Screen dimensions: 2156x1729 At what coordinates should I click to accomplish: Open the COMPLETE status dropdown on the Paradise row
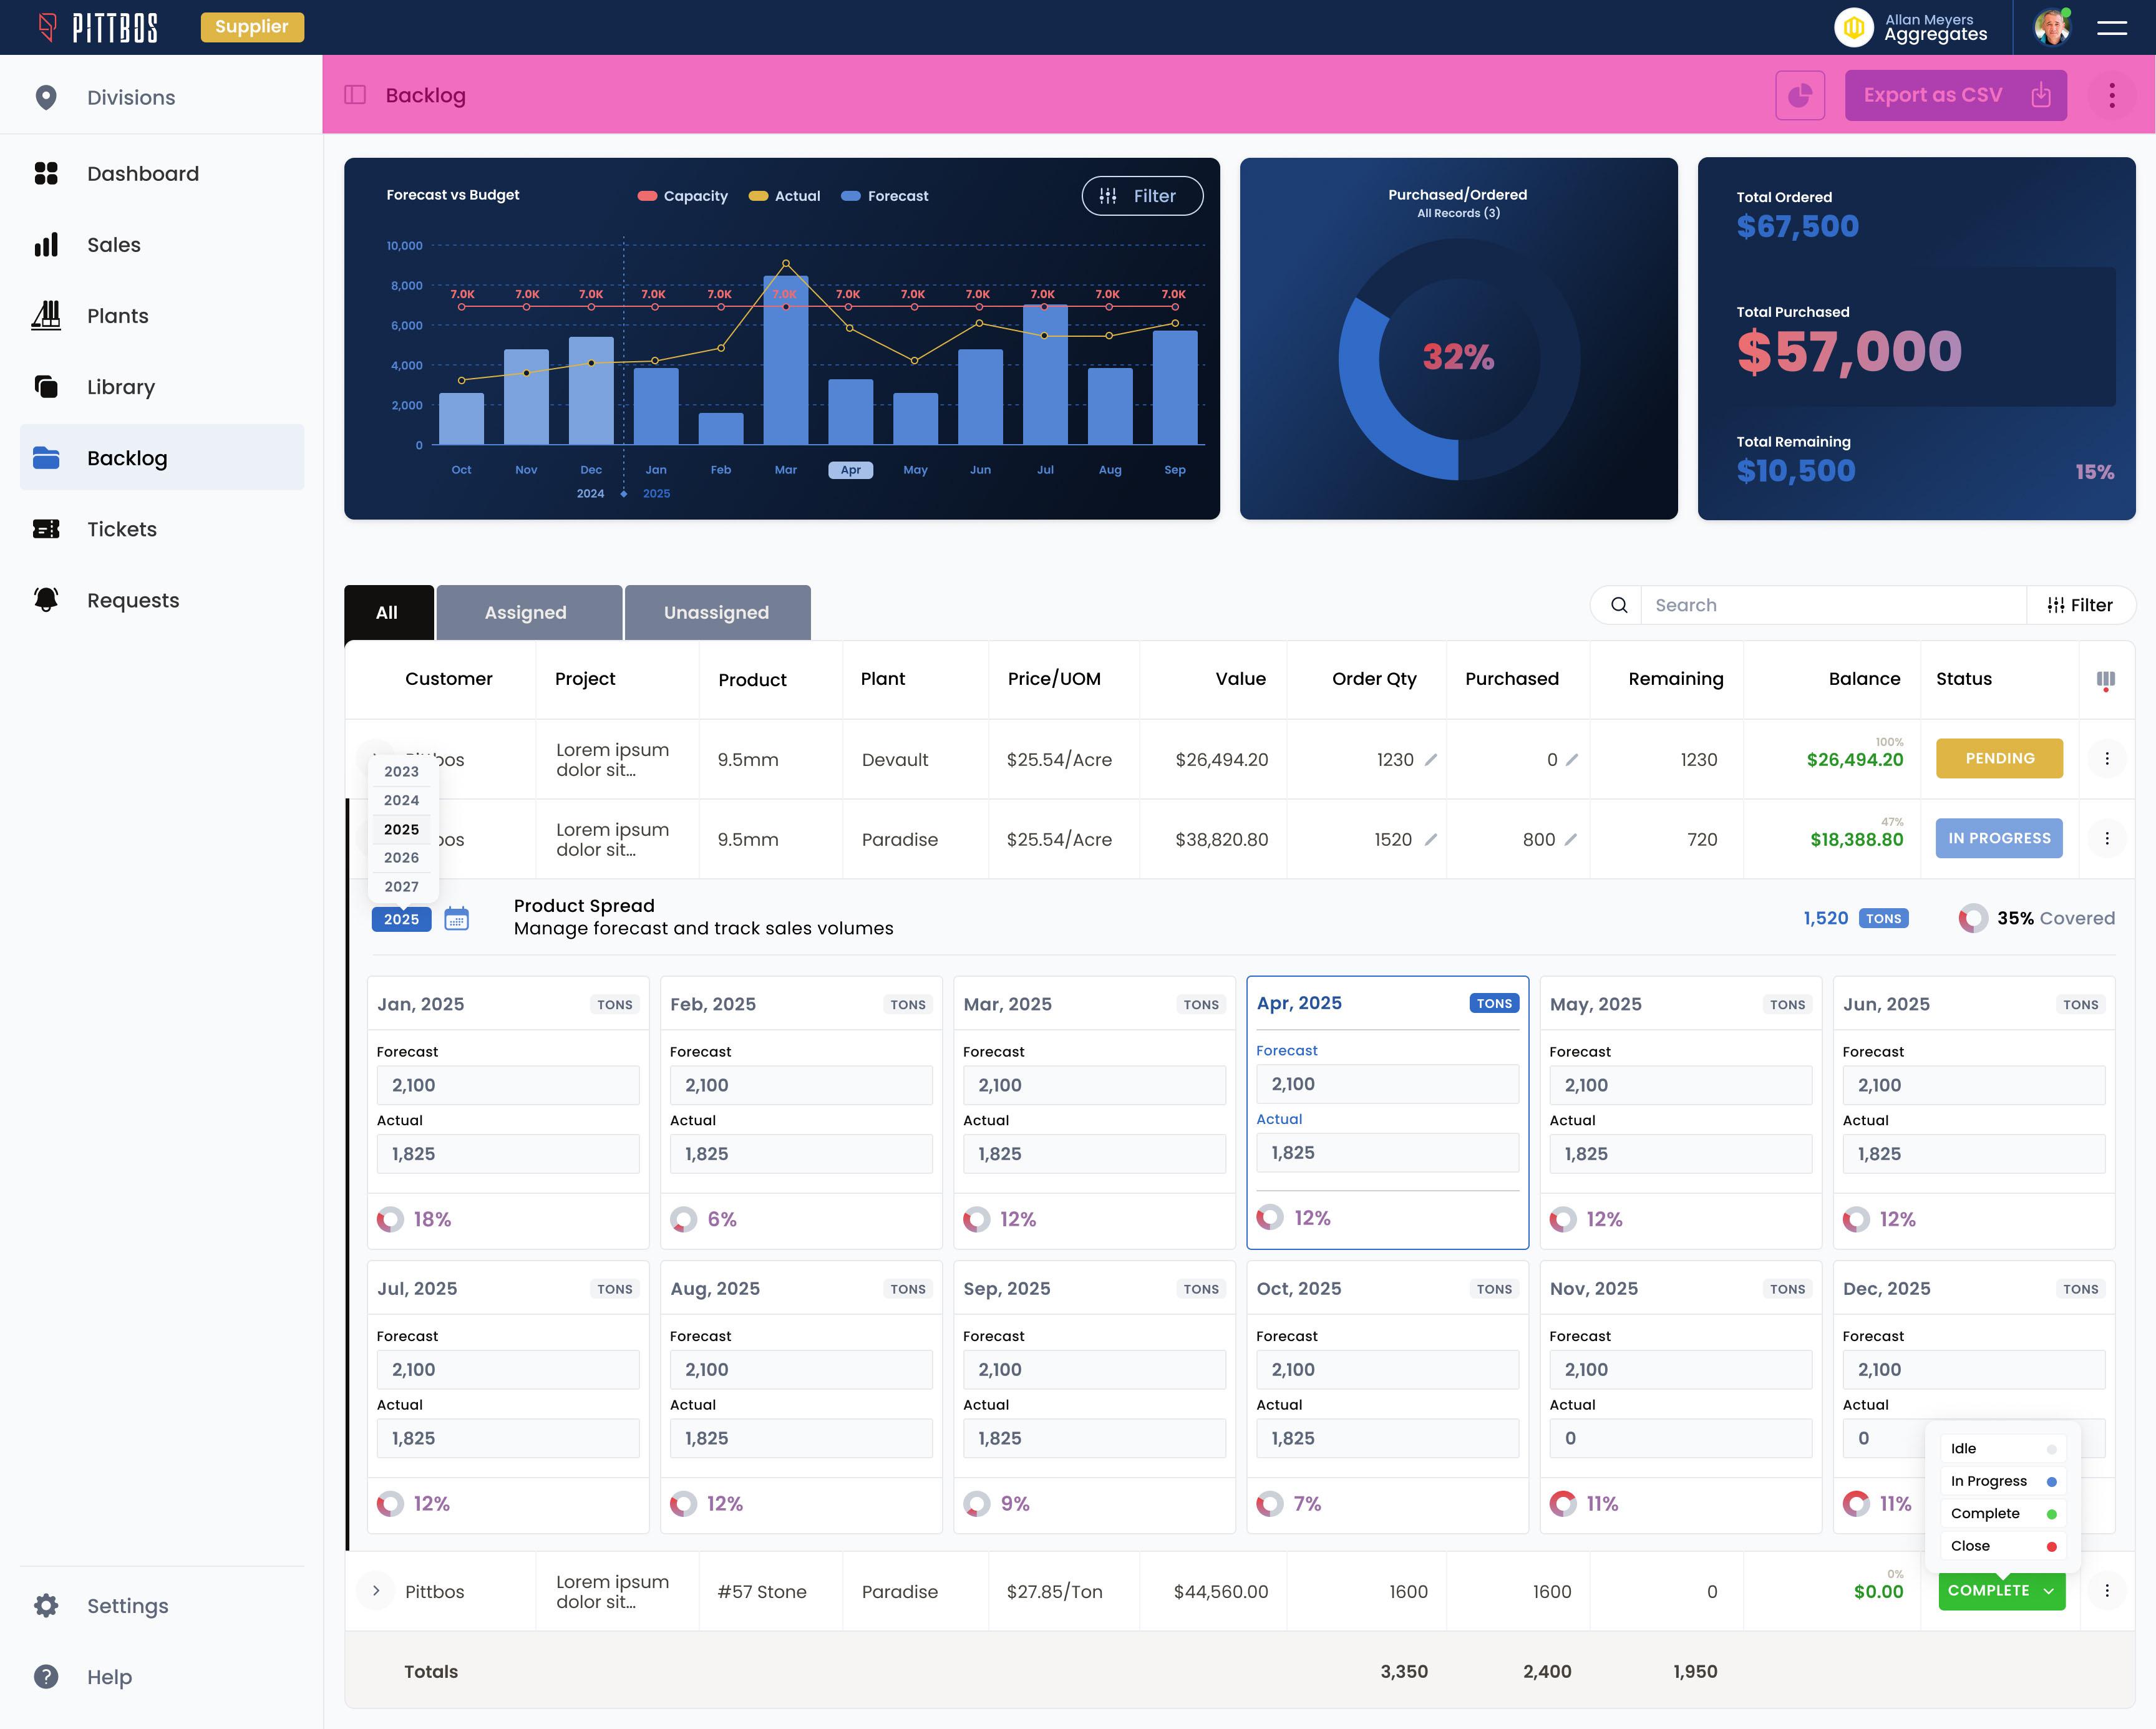tap(2001, 1590)
